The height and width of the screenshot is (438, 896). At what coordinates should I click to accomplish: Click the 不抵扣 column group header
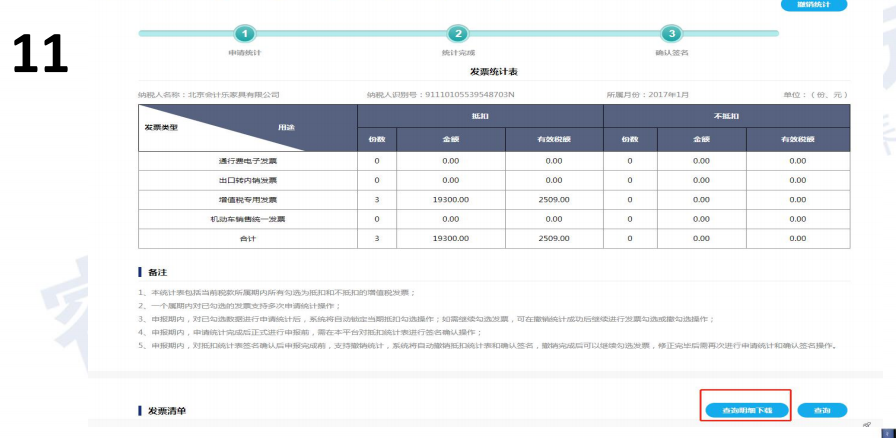click(x=727, y=116)
